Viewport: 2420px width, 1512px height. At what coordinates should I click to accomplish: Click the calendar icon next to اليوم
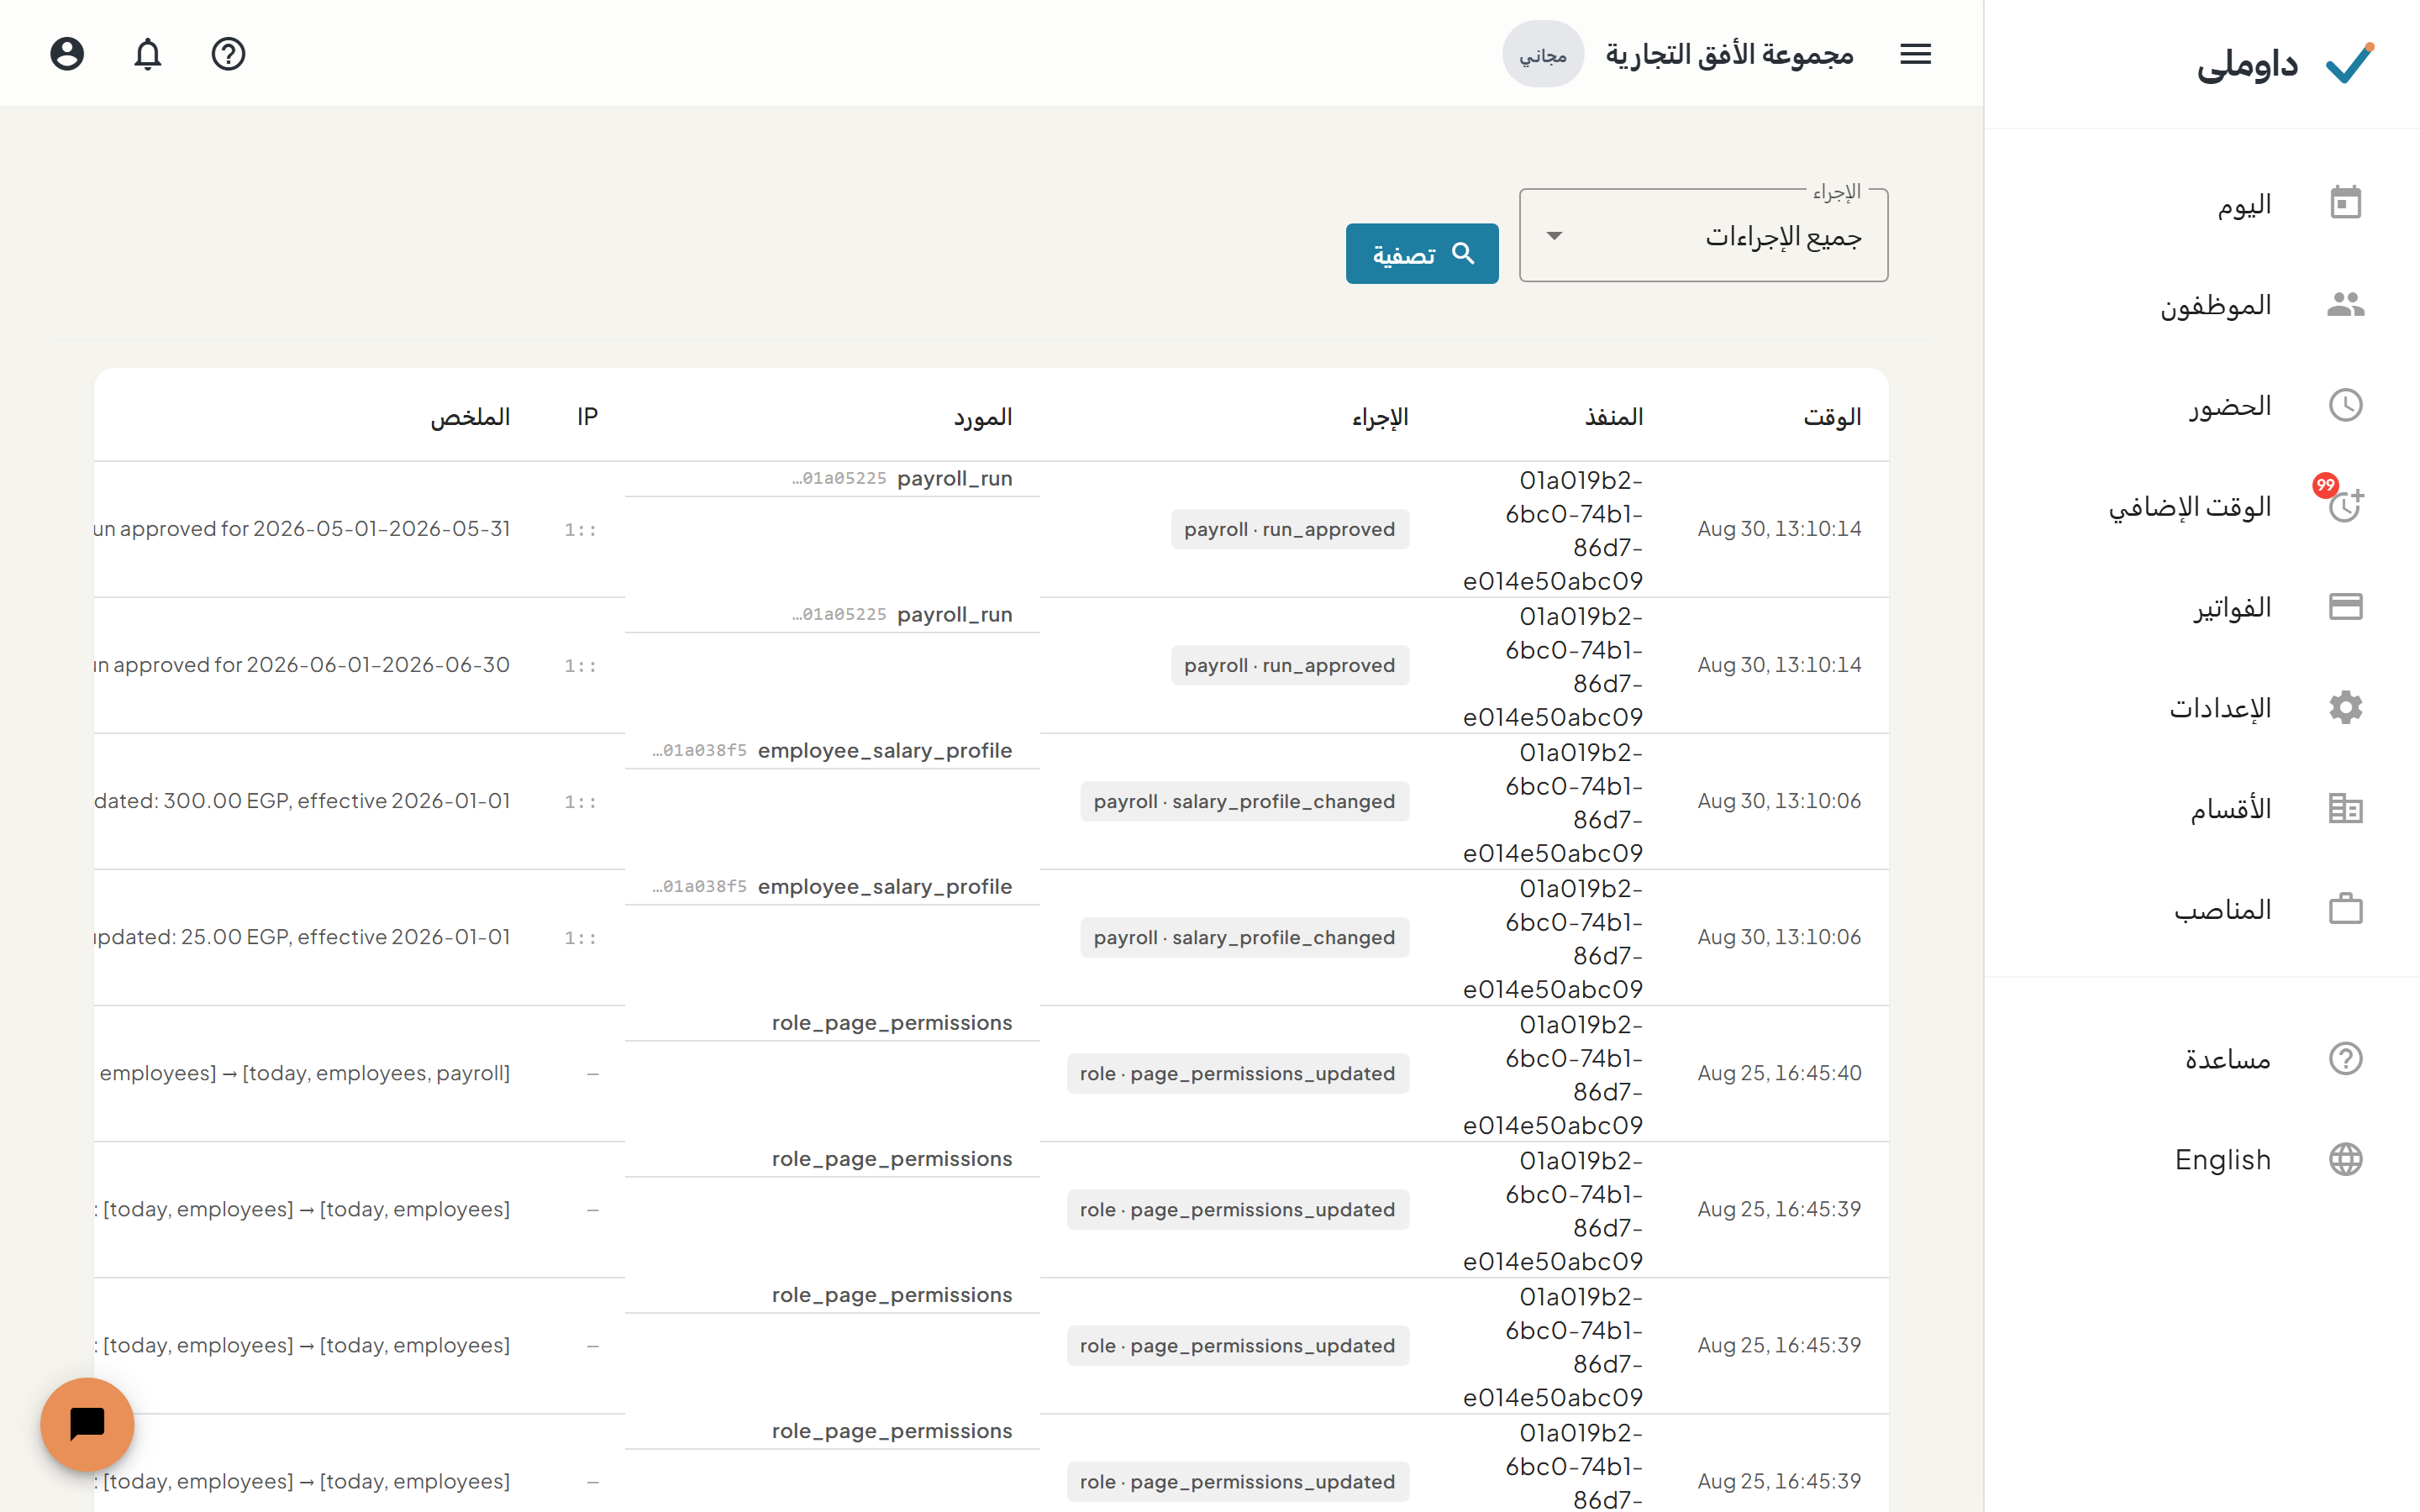[2345, 203]
